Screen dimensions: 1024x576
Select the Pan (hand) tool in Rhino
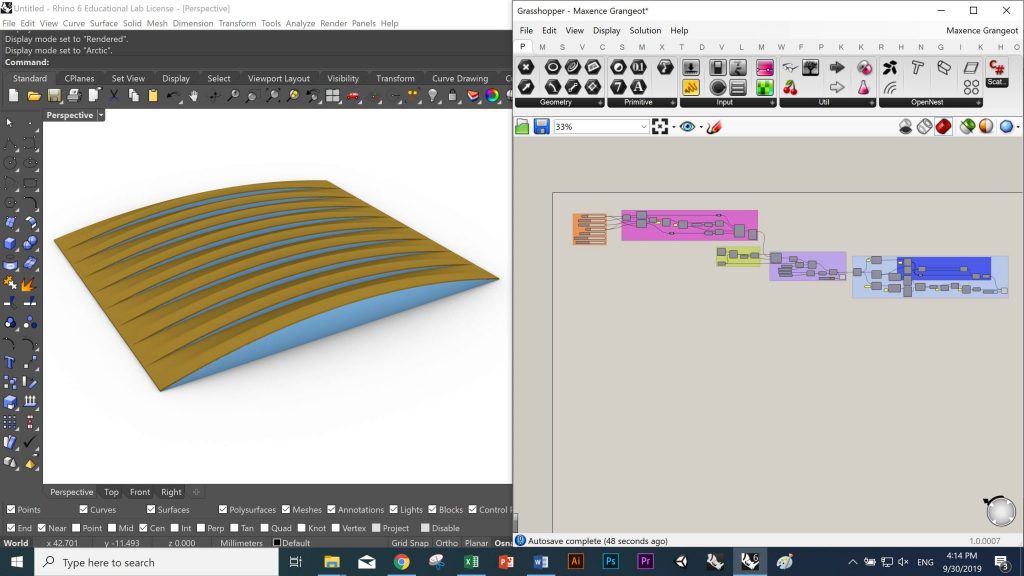click(x=193, y=96)
